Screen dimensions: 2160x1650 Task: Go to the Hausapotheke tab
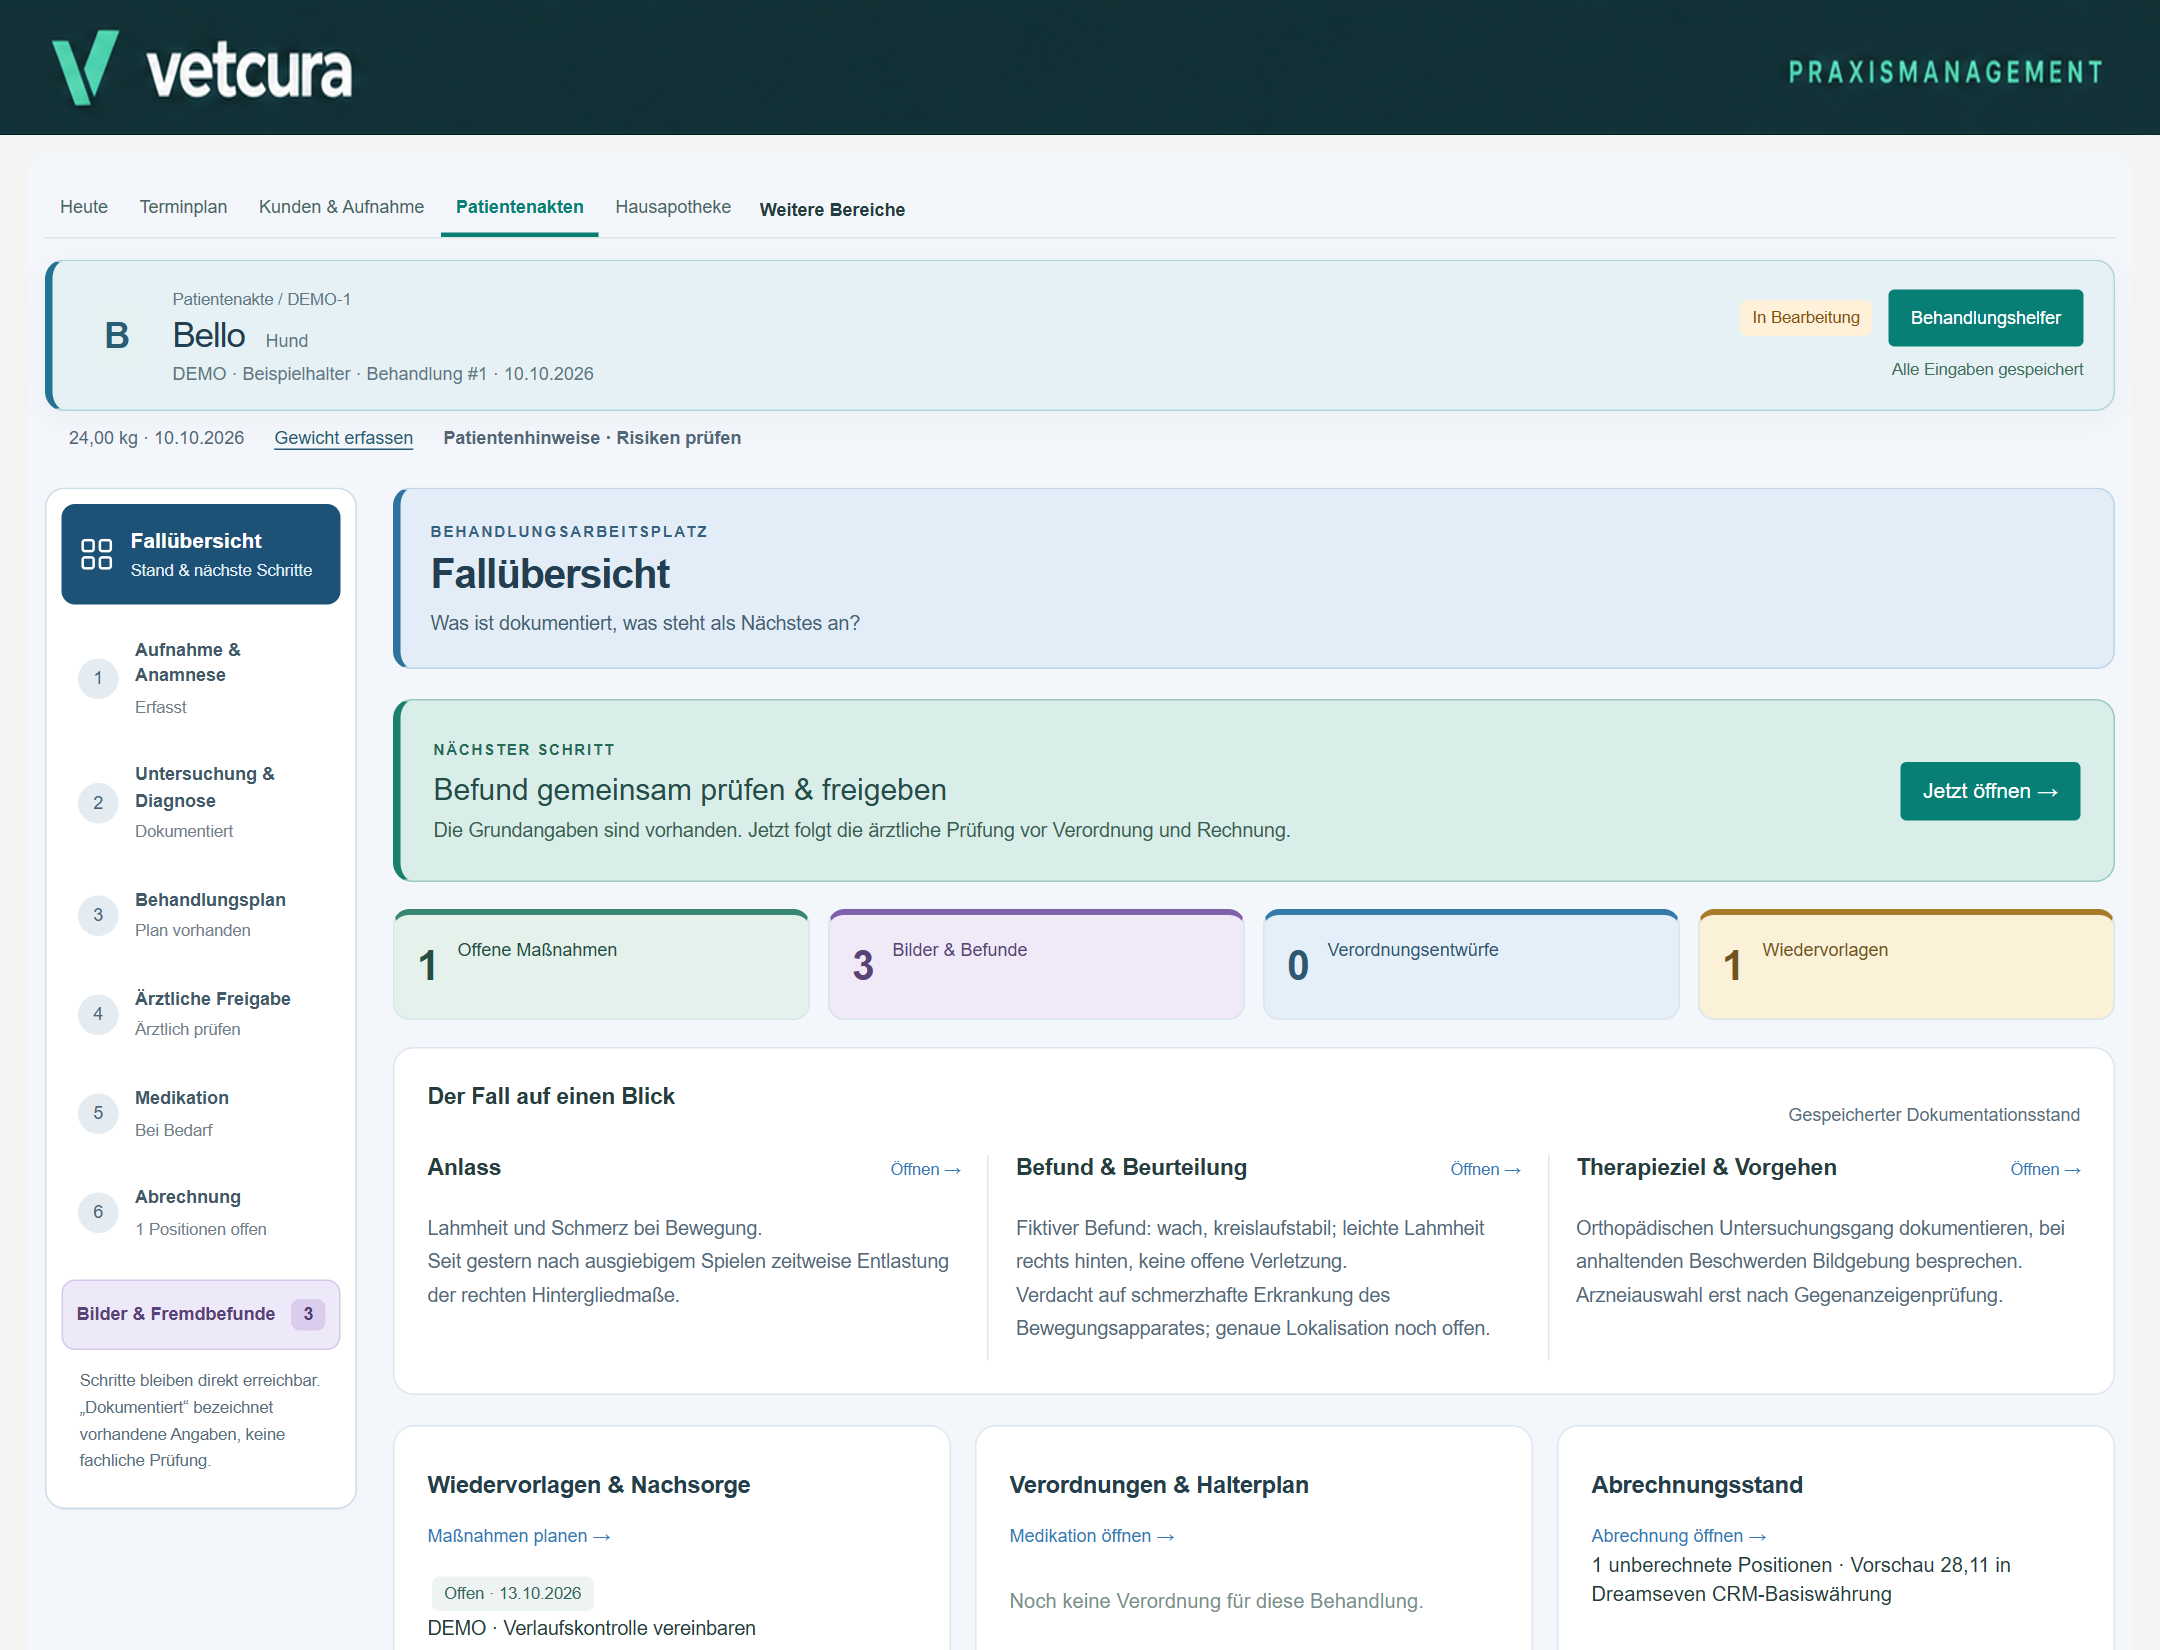673,207
